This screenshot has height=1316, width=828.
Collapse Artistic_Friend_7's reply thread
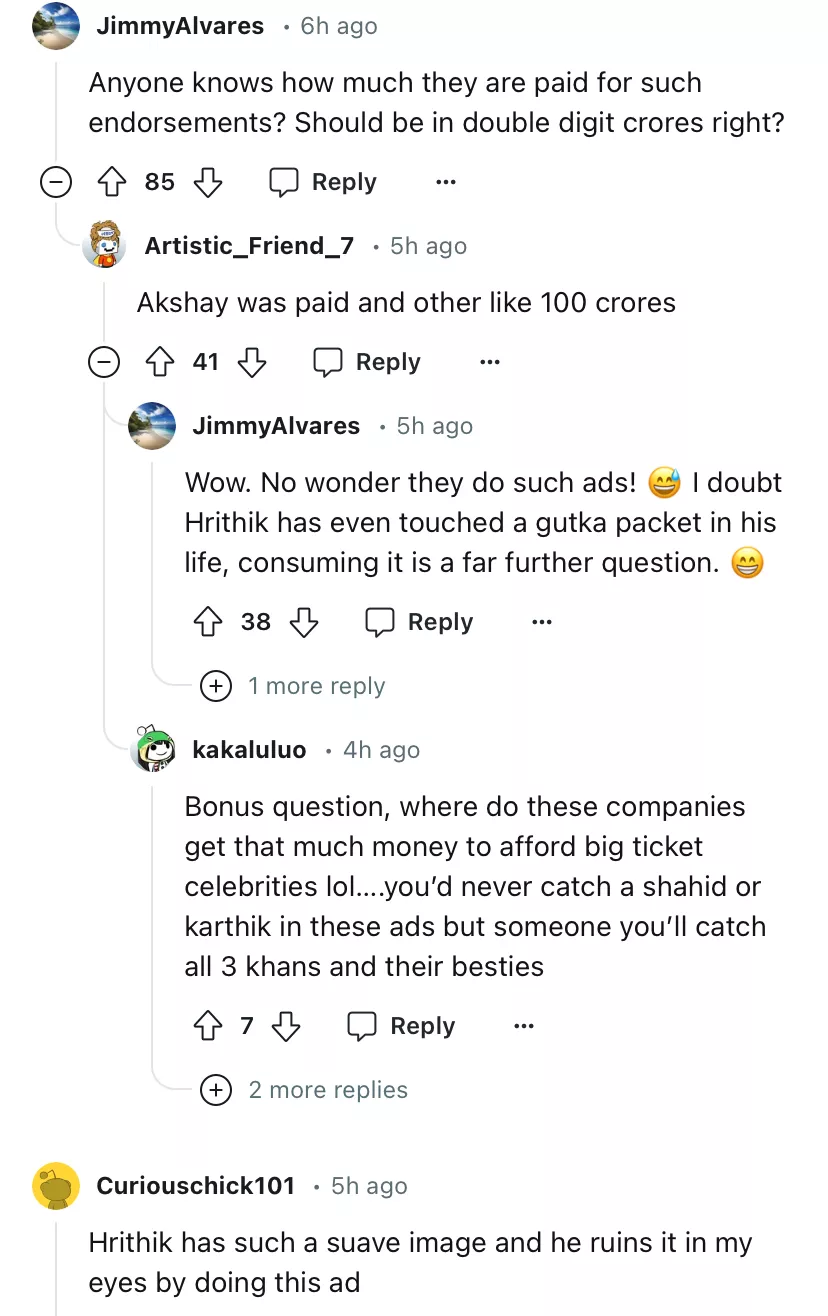103,362
